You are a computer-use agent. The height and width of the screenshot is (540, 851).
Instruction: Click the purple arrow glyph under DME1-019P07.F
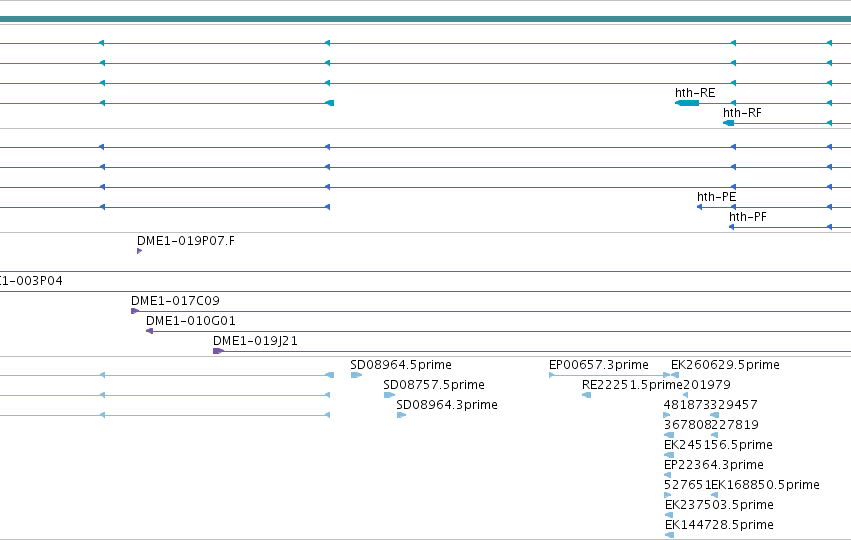(139, 251)
